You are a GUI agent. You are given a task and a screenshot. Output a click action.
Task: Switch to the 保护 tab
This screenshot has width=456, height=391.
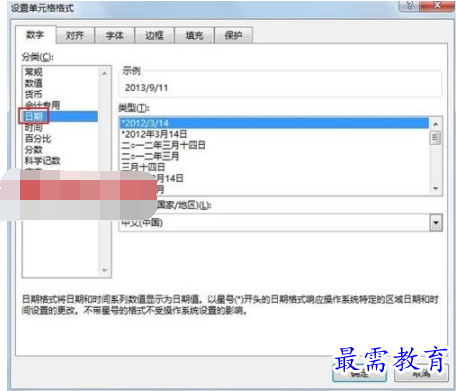pos(233,35)
